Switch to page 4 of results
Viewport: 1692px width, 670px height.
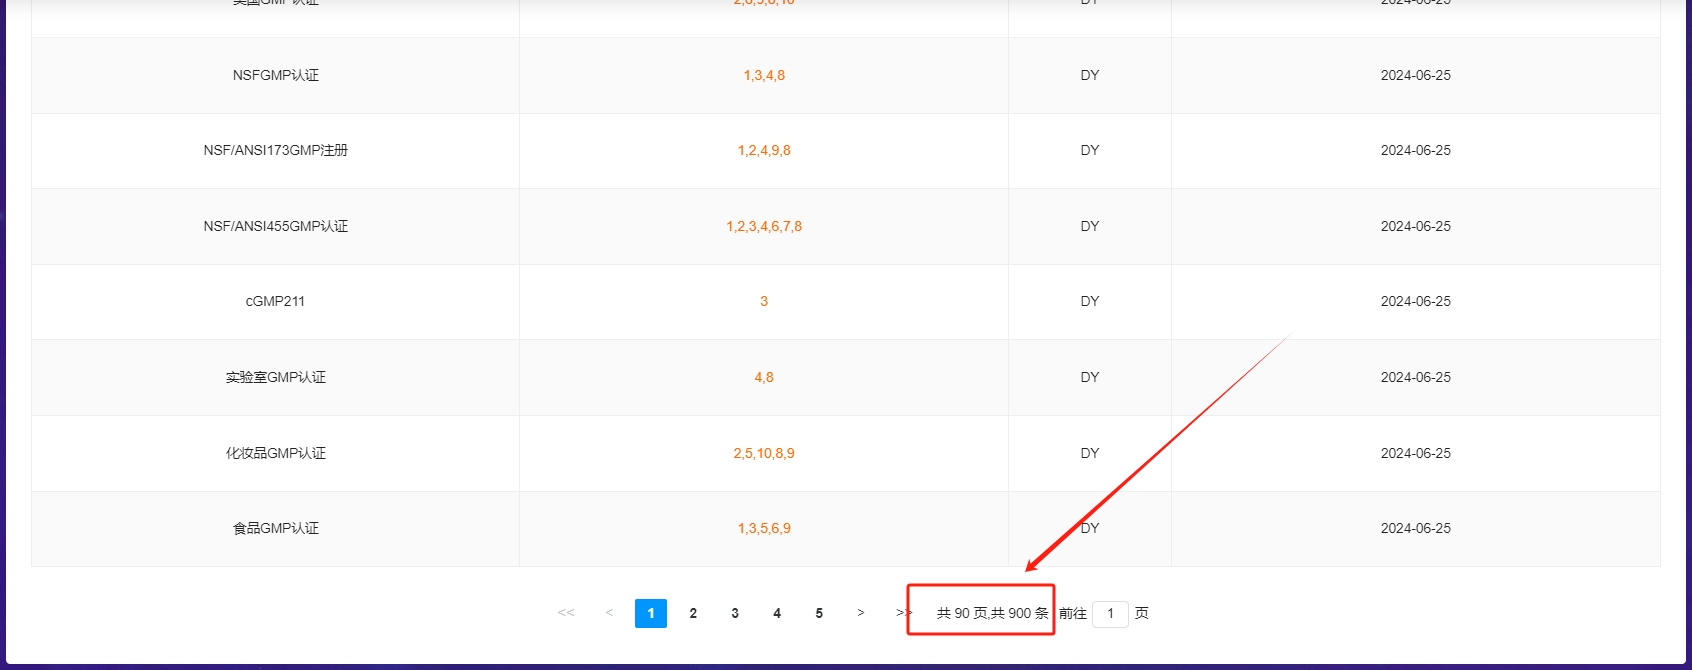[777, 613]
